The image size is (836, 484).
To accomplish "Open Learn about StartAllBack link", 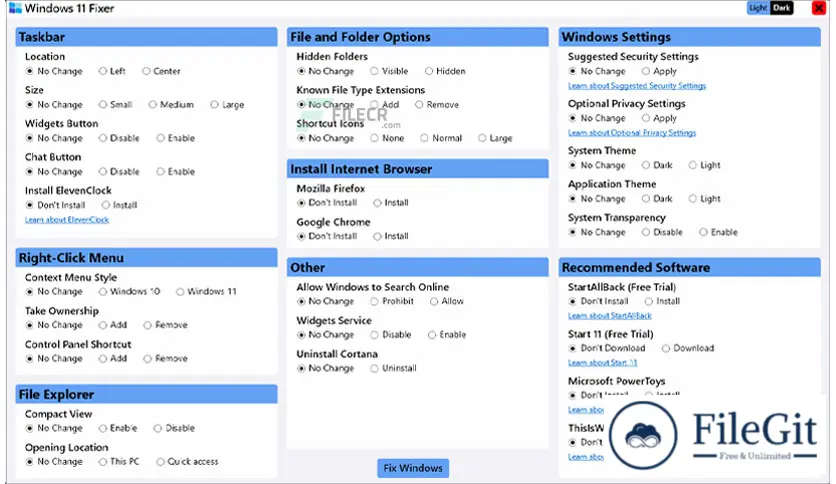I will [609, 316].
